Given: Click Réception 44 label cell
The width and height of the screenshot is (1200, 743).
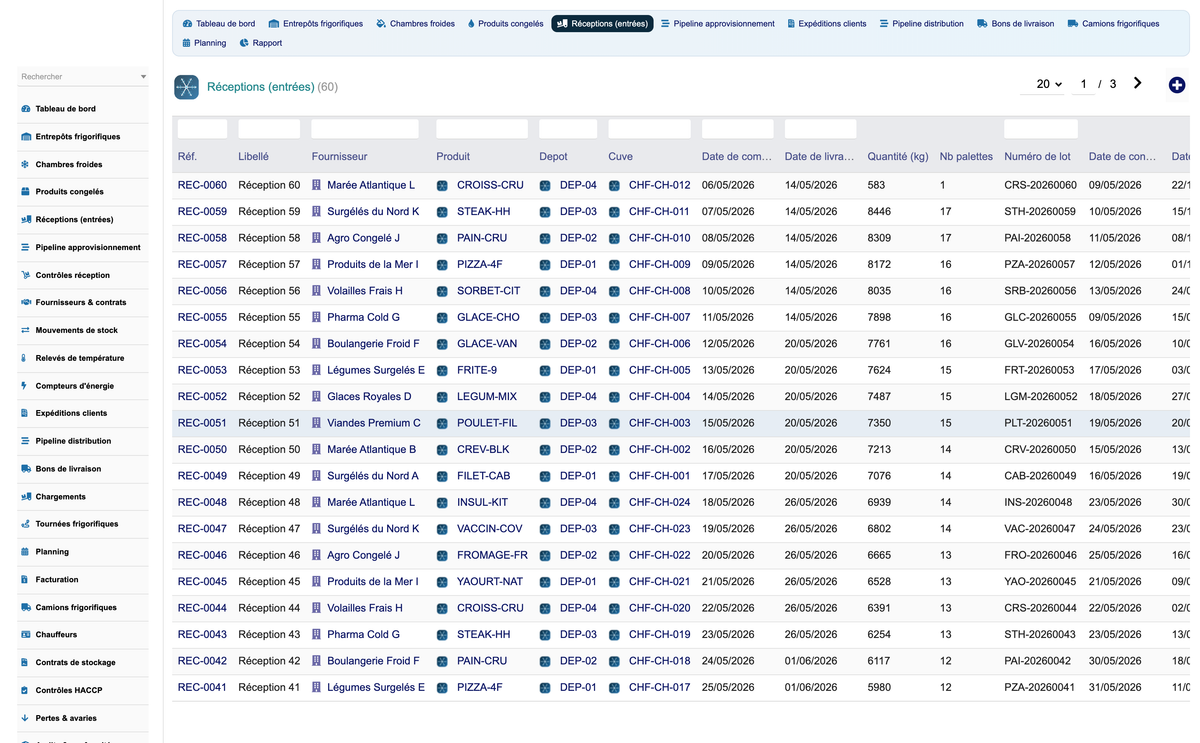Looking at the screenshot, I should click(x=269, y=608).
